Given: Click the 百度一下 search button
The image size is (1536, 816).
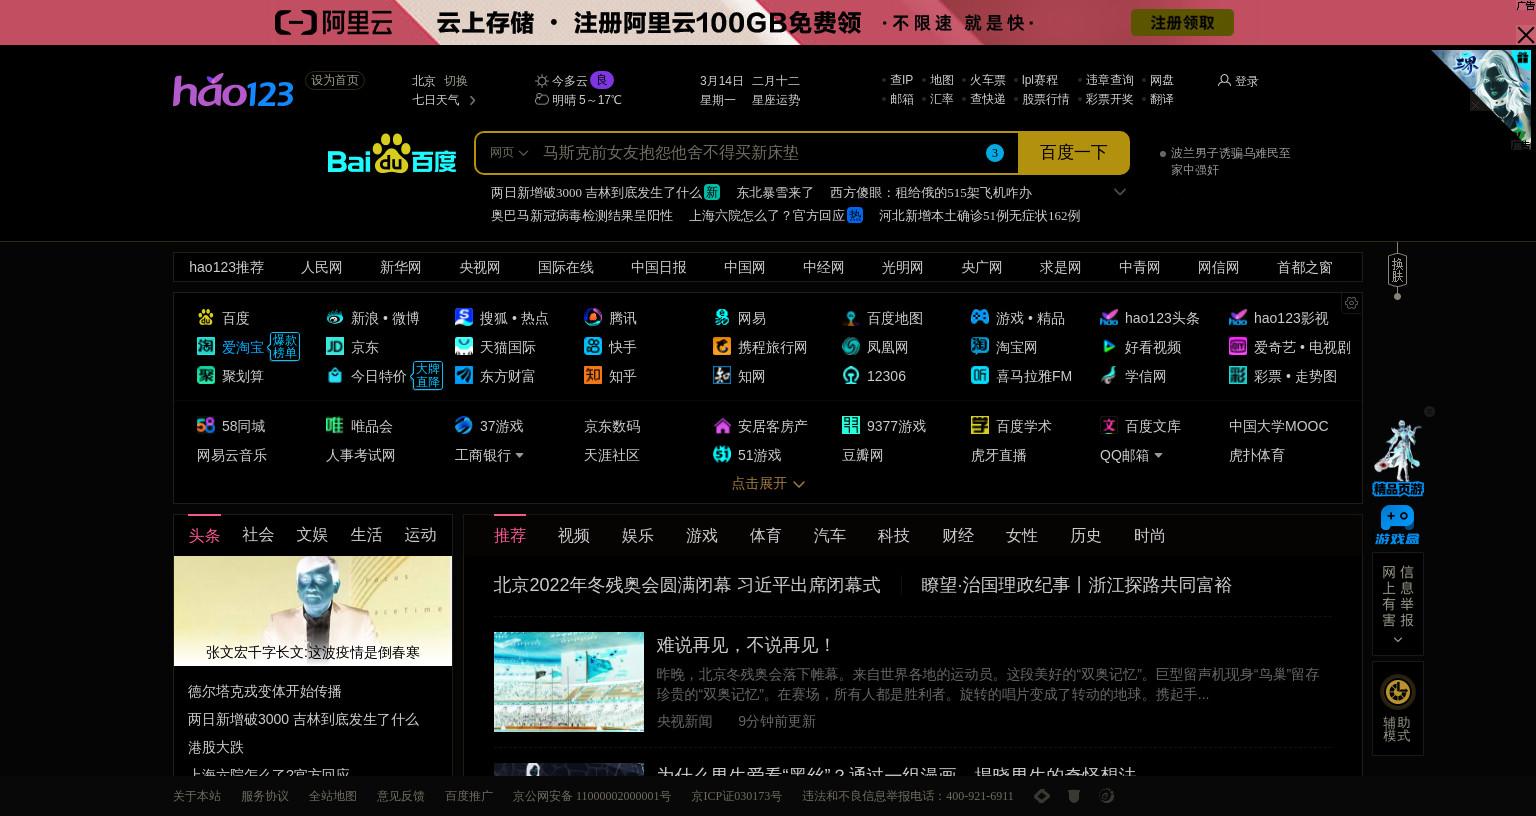Looking at the screenshot, I should [x=1074, y=153].
